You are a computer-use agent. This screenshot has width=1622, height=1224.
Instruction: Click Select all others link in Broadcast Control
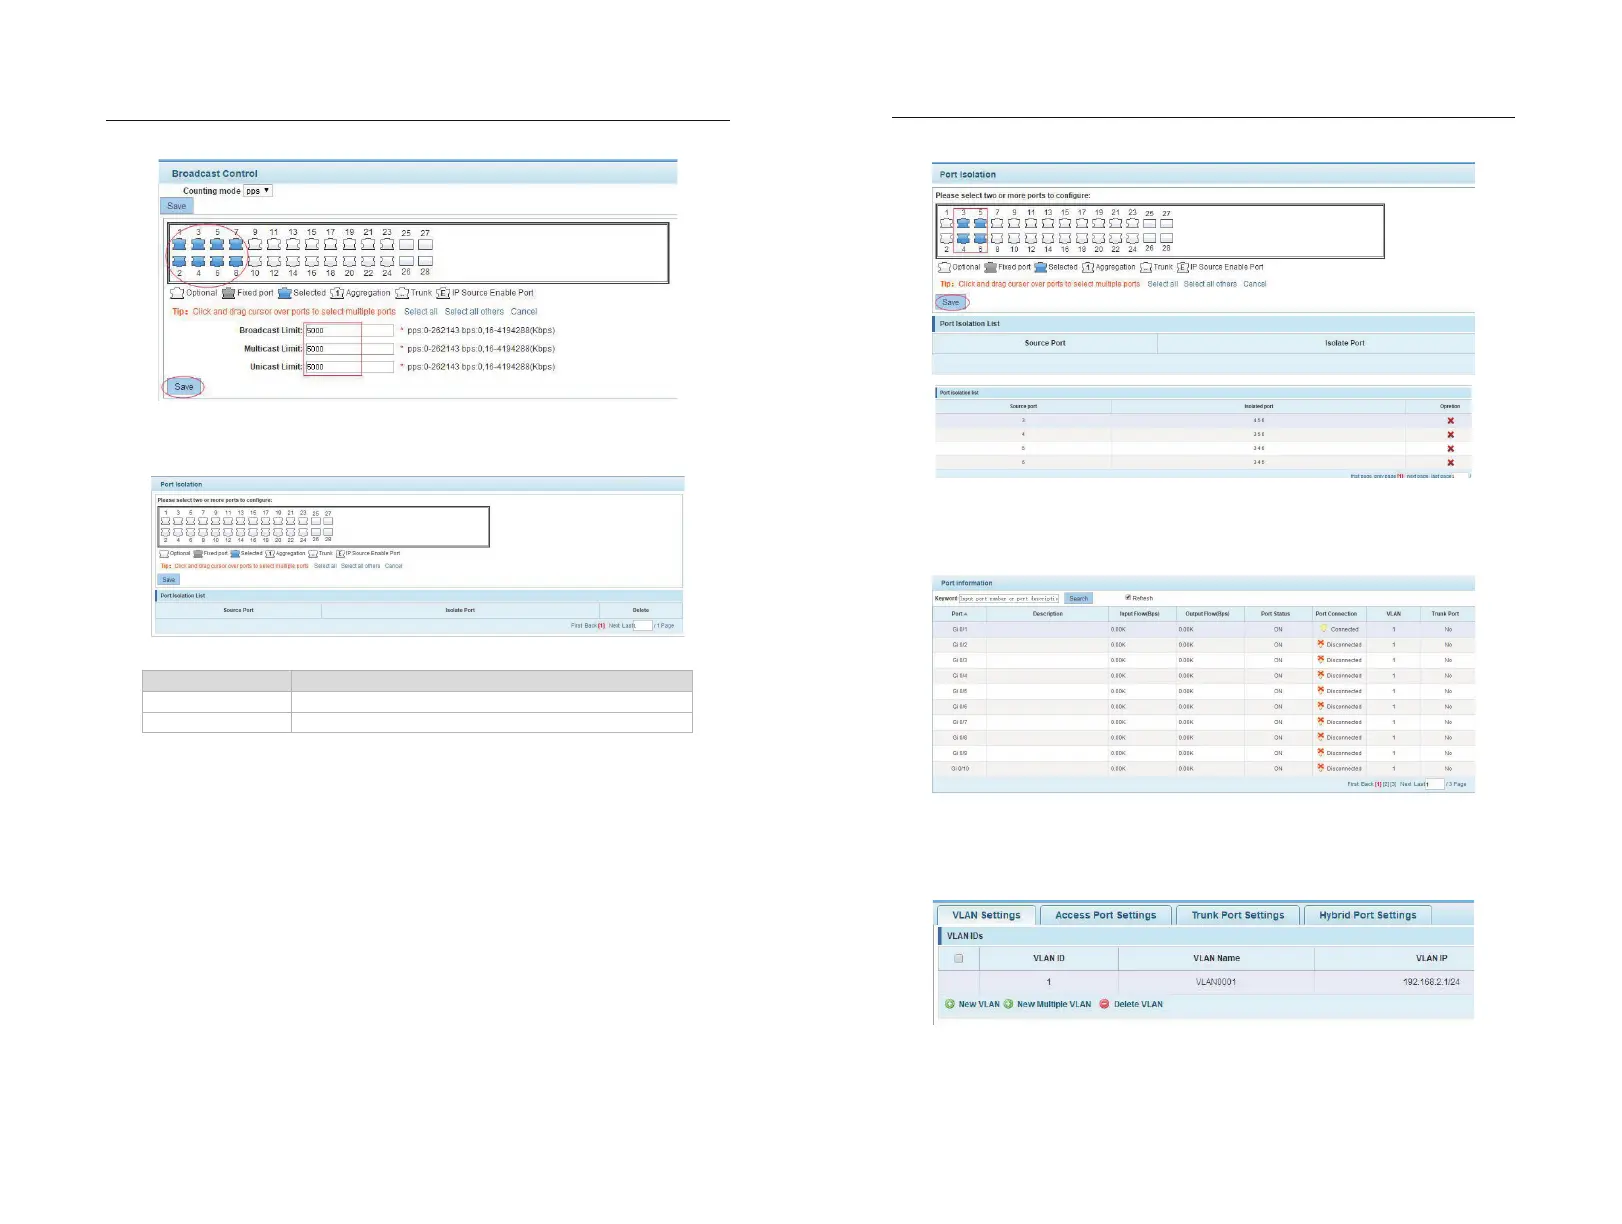coord(474,312)
